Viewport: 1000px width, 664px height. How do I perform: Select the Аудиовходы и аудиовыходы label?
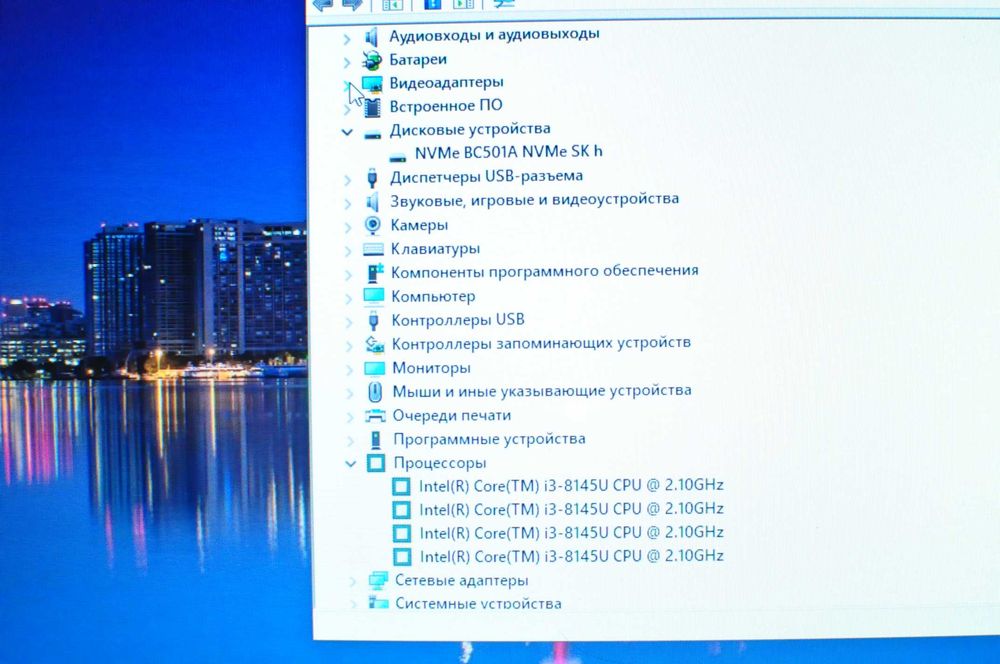click(x=494, y=34)
